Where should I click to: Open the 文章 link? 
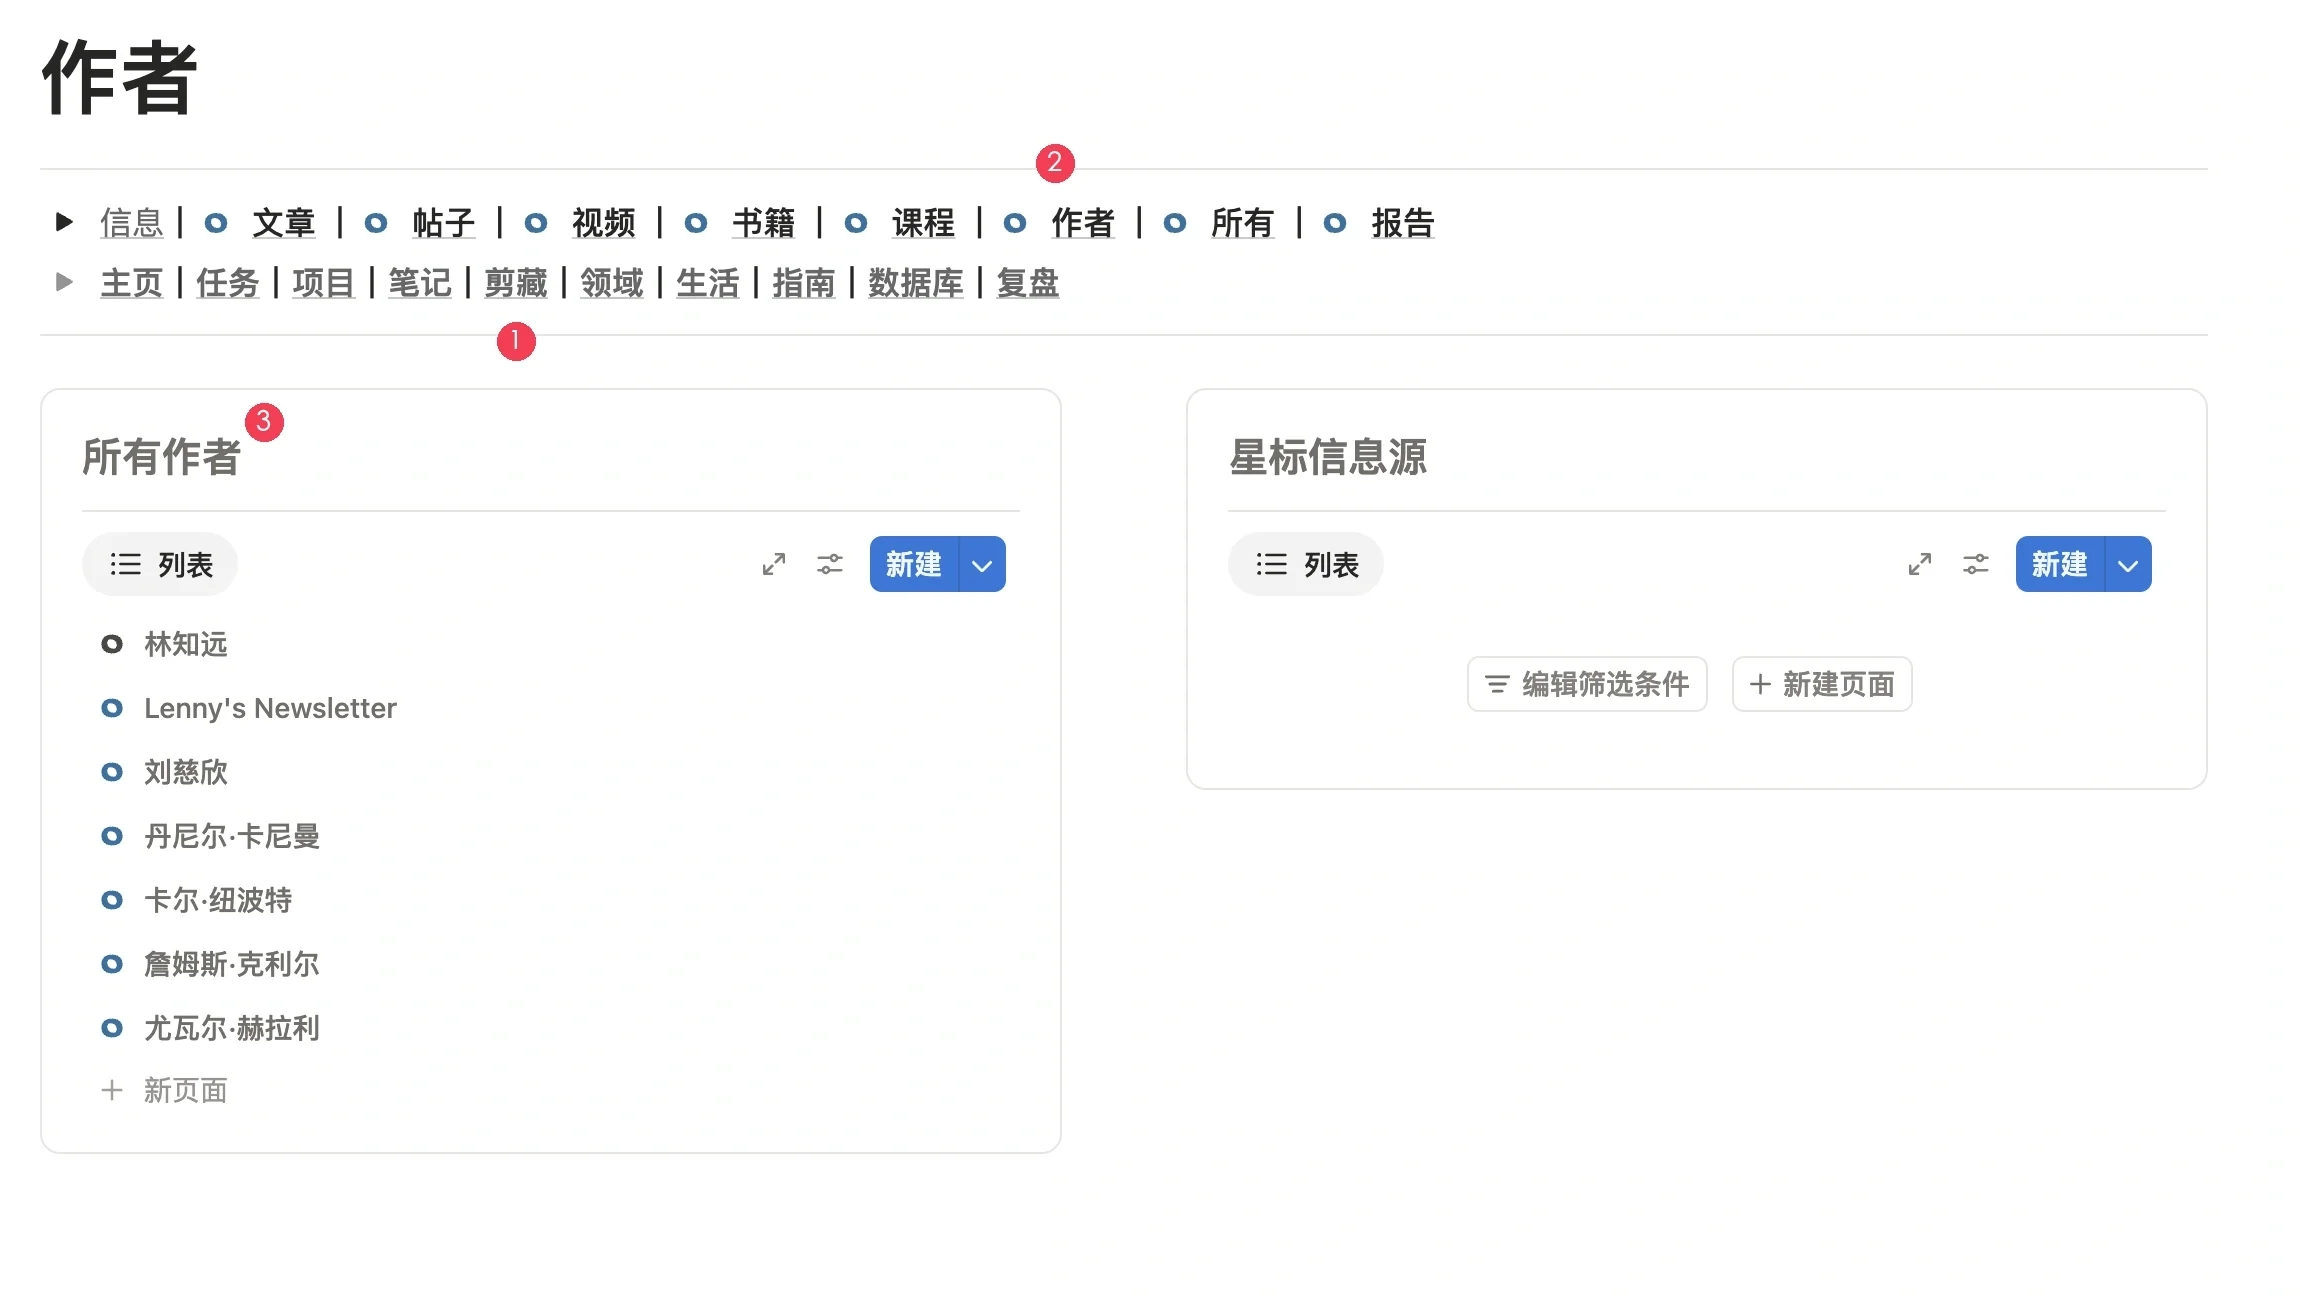coord(284,223)
